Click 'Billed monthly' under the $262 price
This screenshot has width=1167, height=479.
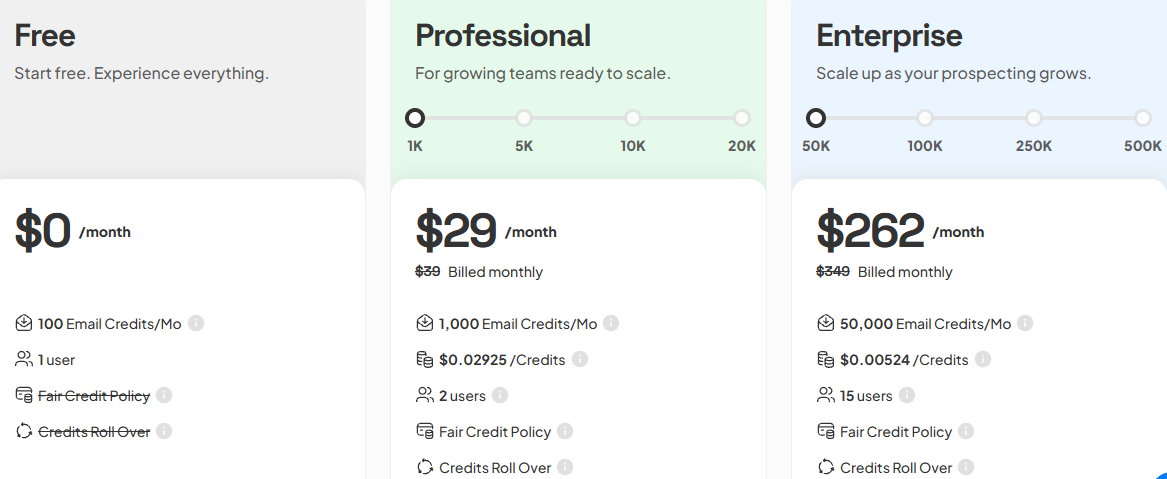(x=905, y=272)
